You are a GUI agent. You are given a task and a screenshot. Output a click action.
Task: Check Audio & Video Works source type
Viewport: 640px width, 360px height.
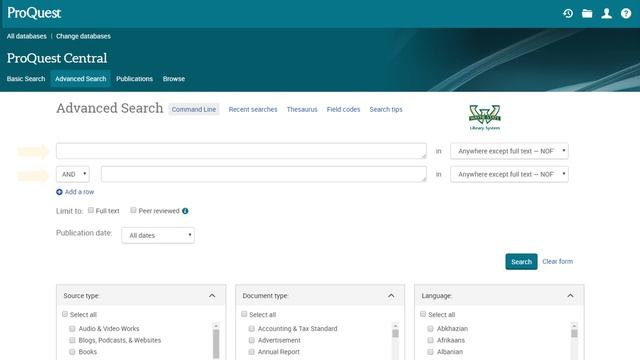tap(72, 329)
